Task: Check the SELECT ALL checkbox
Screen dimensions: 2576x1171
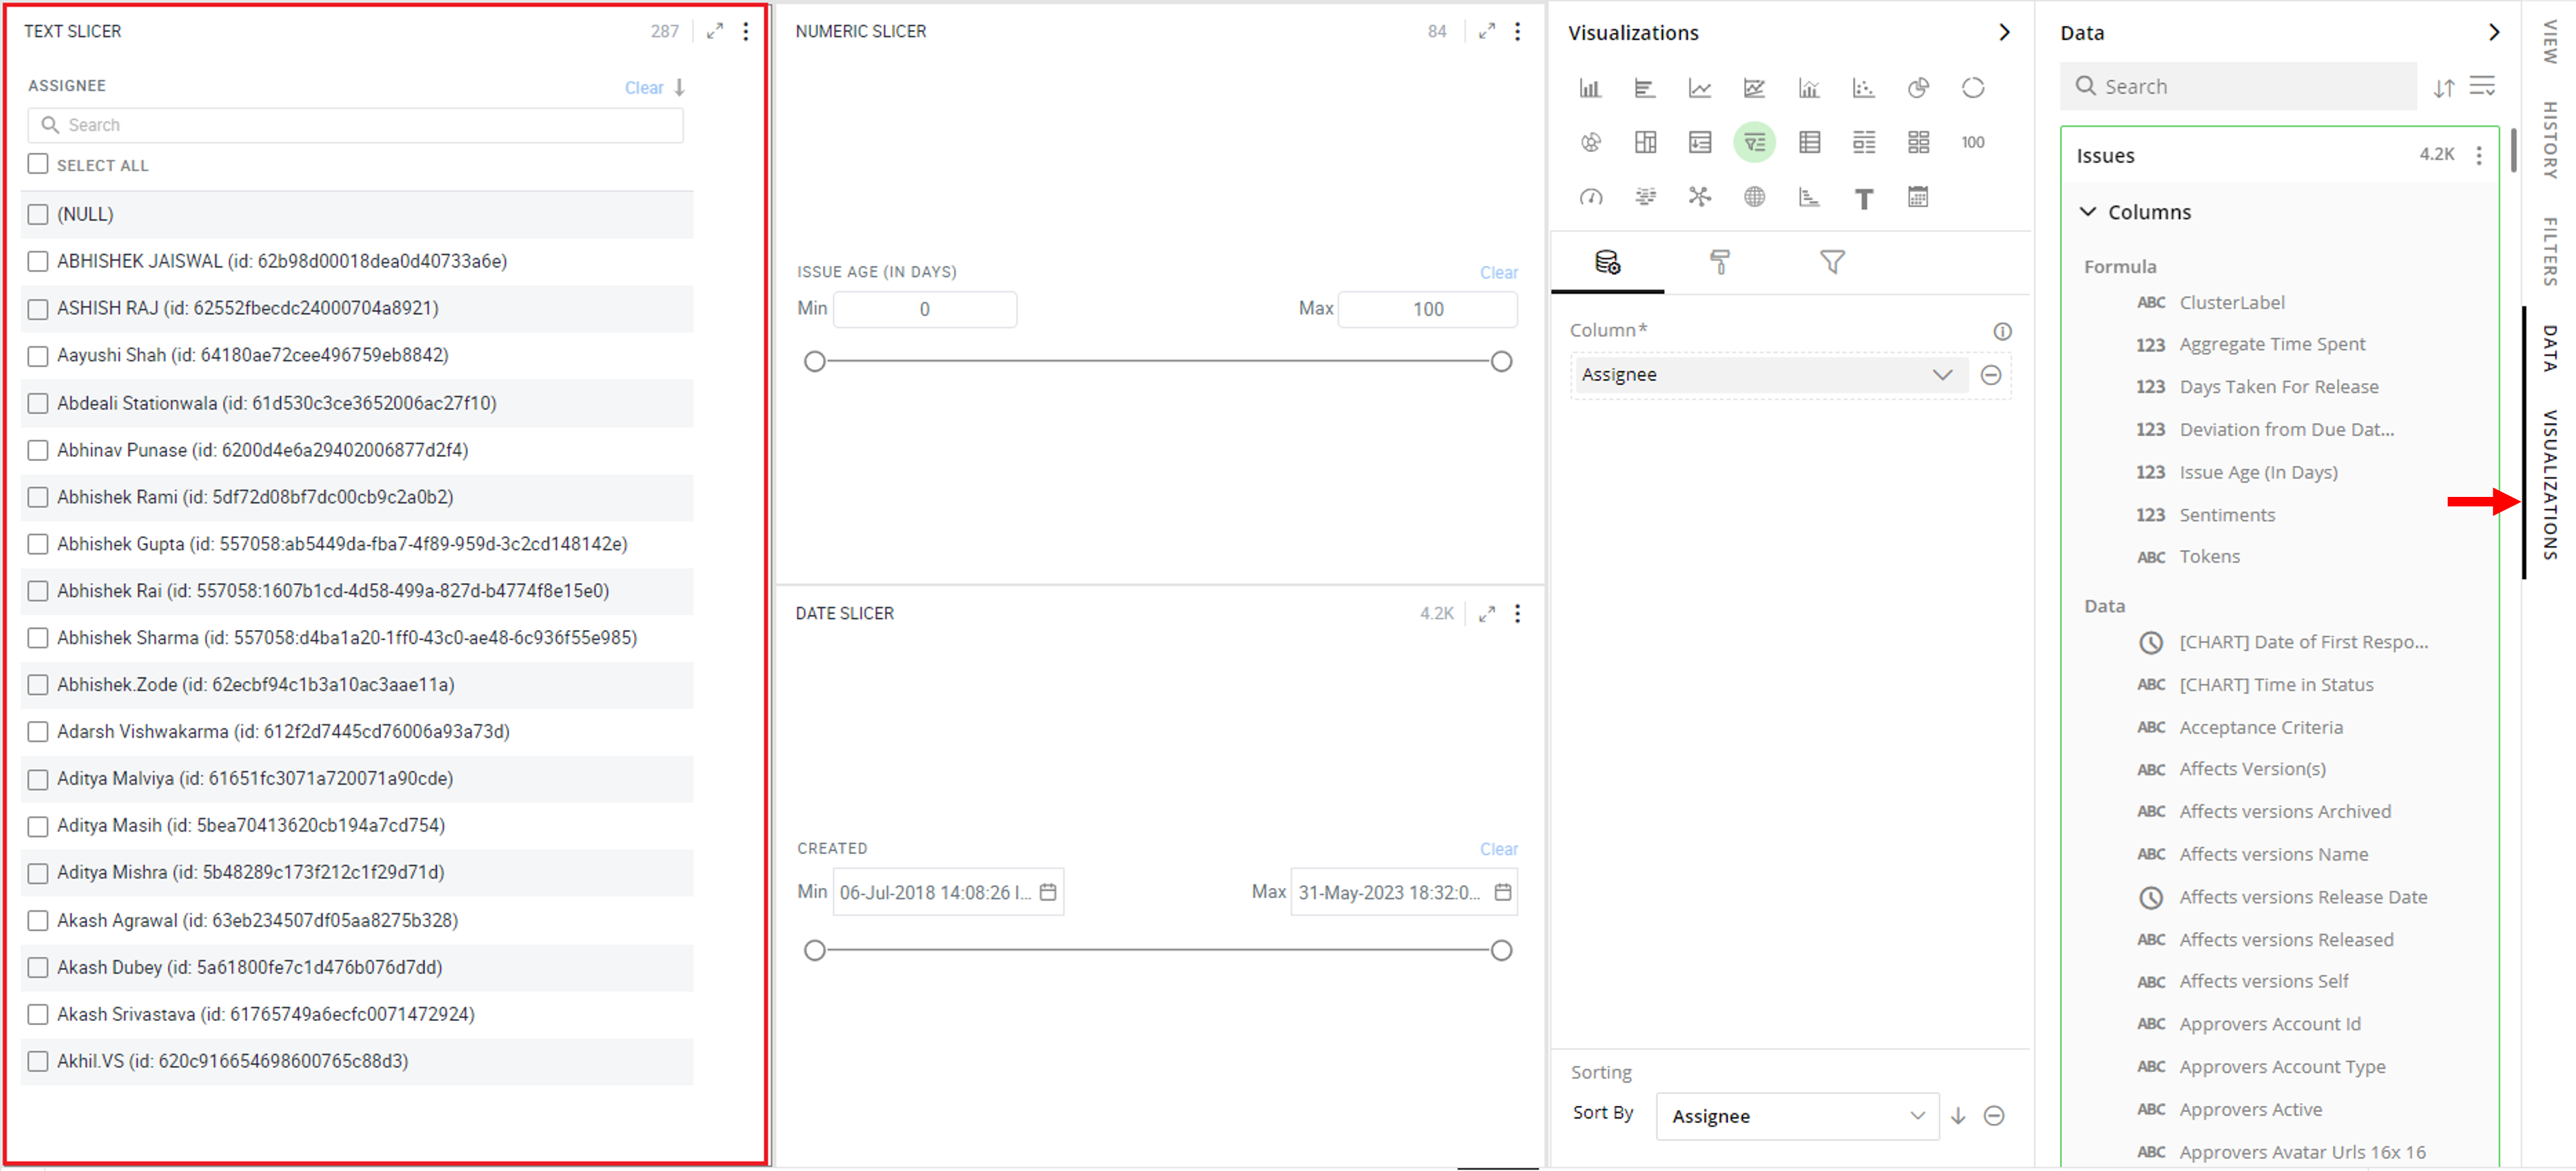Action: click(38, 164)
